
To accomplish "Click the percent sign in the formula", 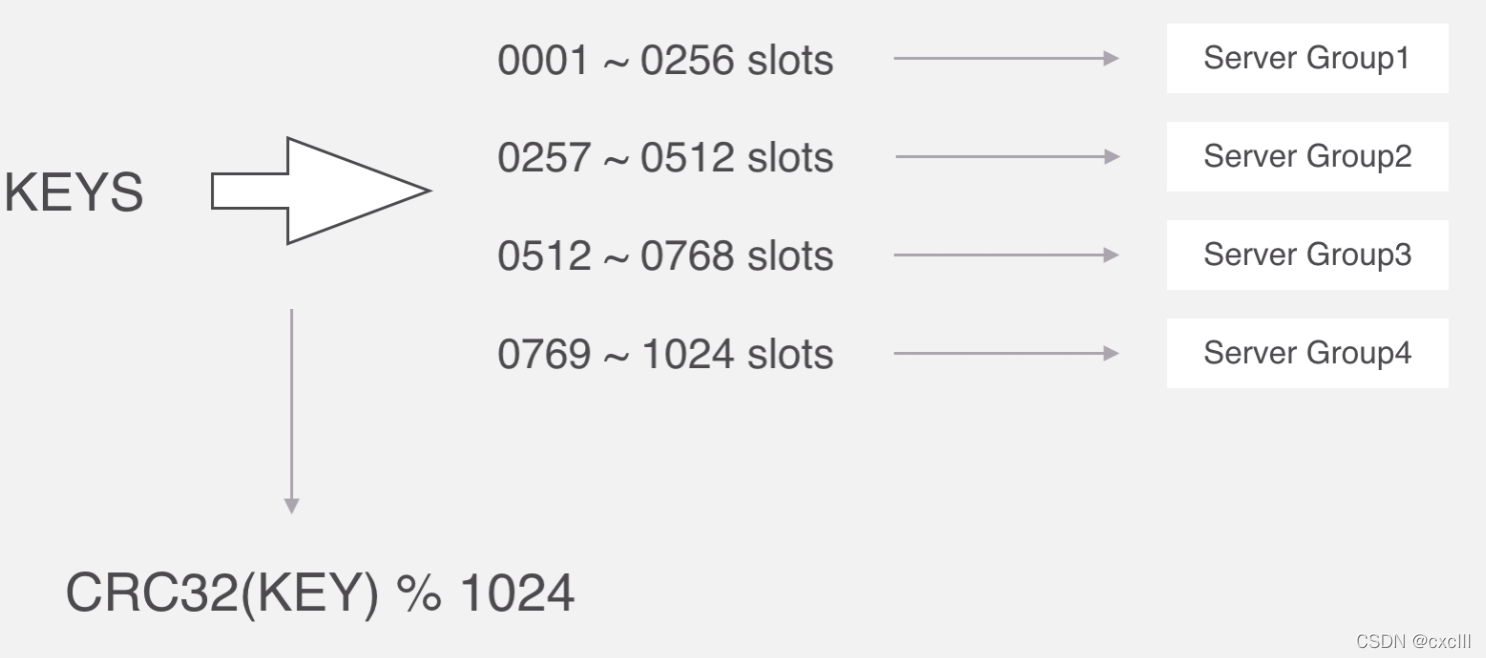I will (419, 593).
